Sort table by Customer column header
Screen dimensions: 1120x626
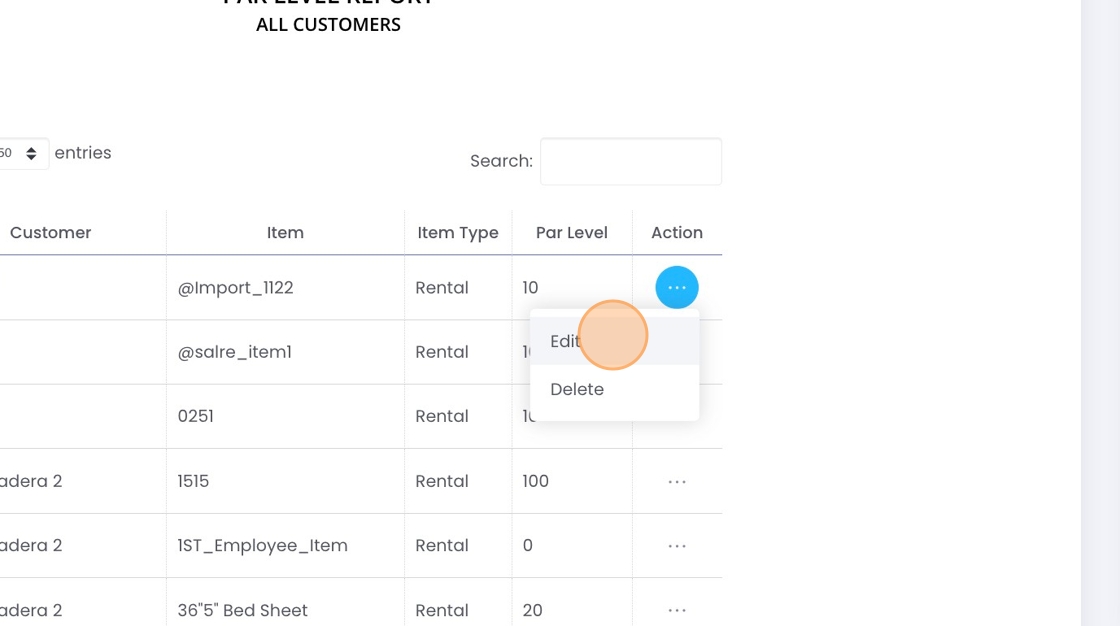point(50,232)
